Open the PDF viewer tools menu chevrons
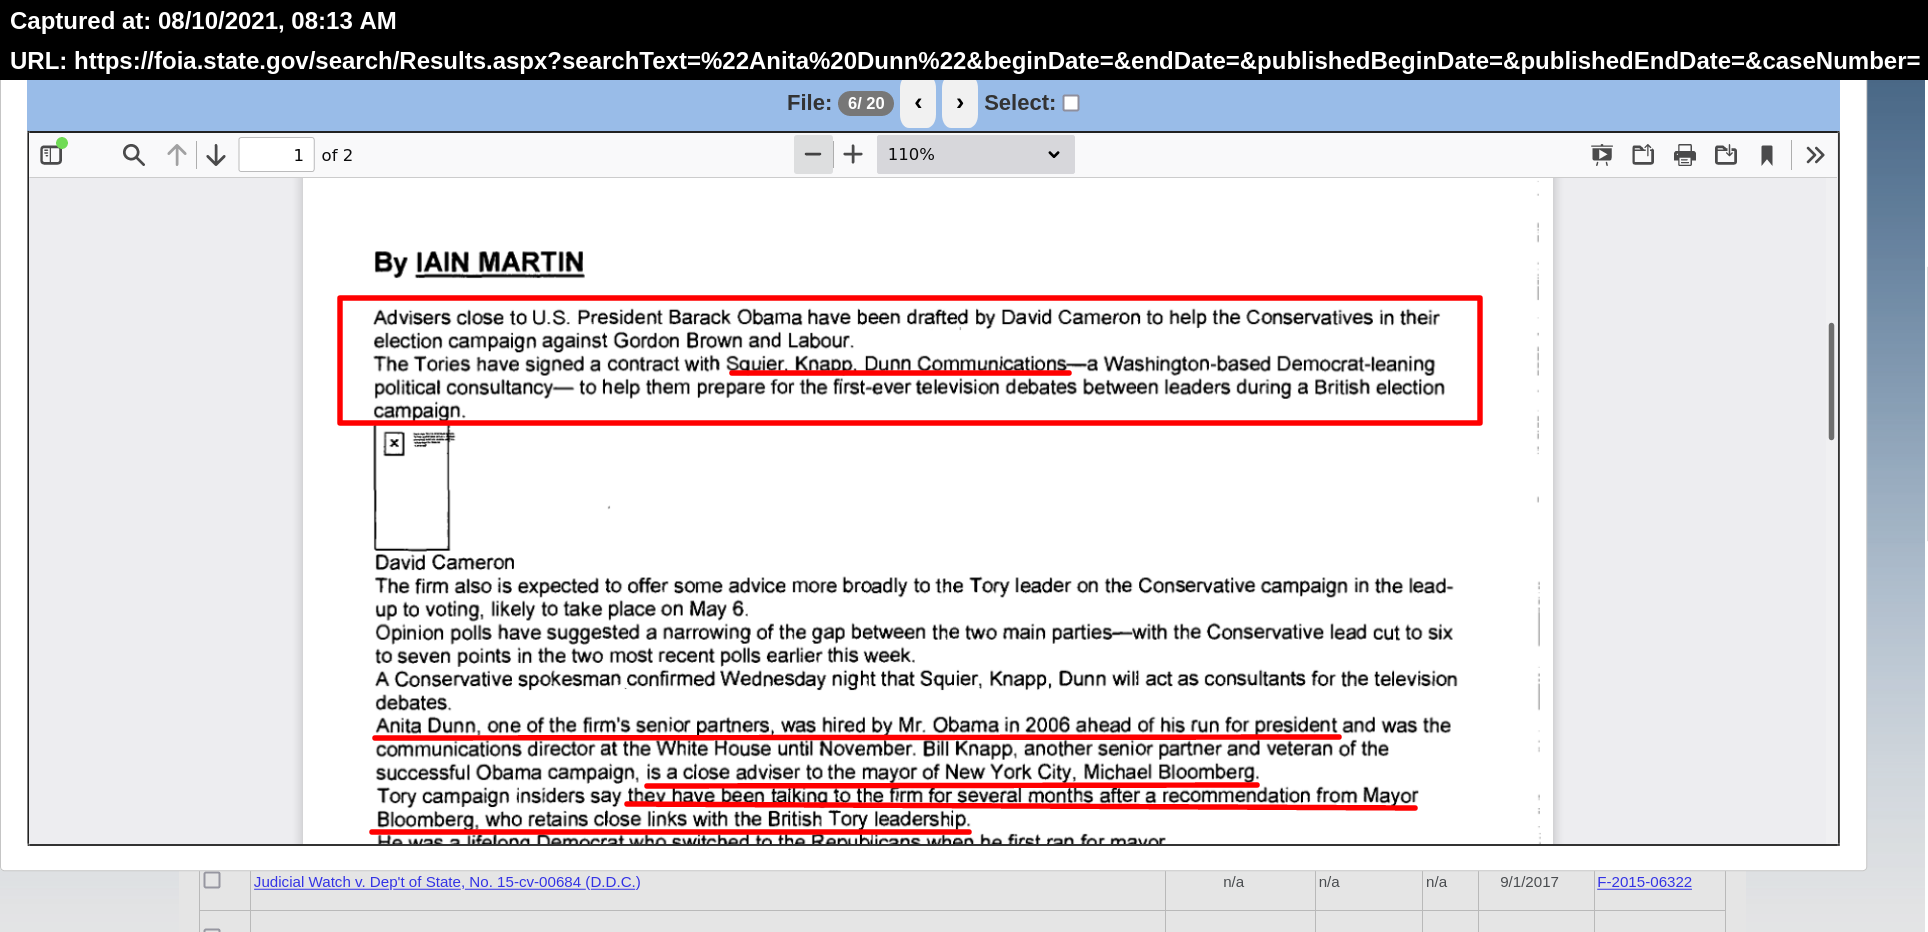Viewport: 1928px width, 932px height. (x=1815, y=155)
